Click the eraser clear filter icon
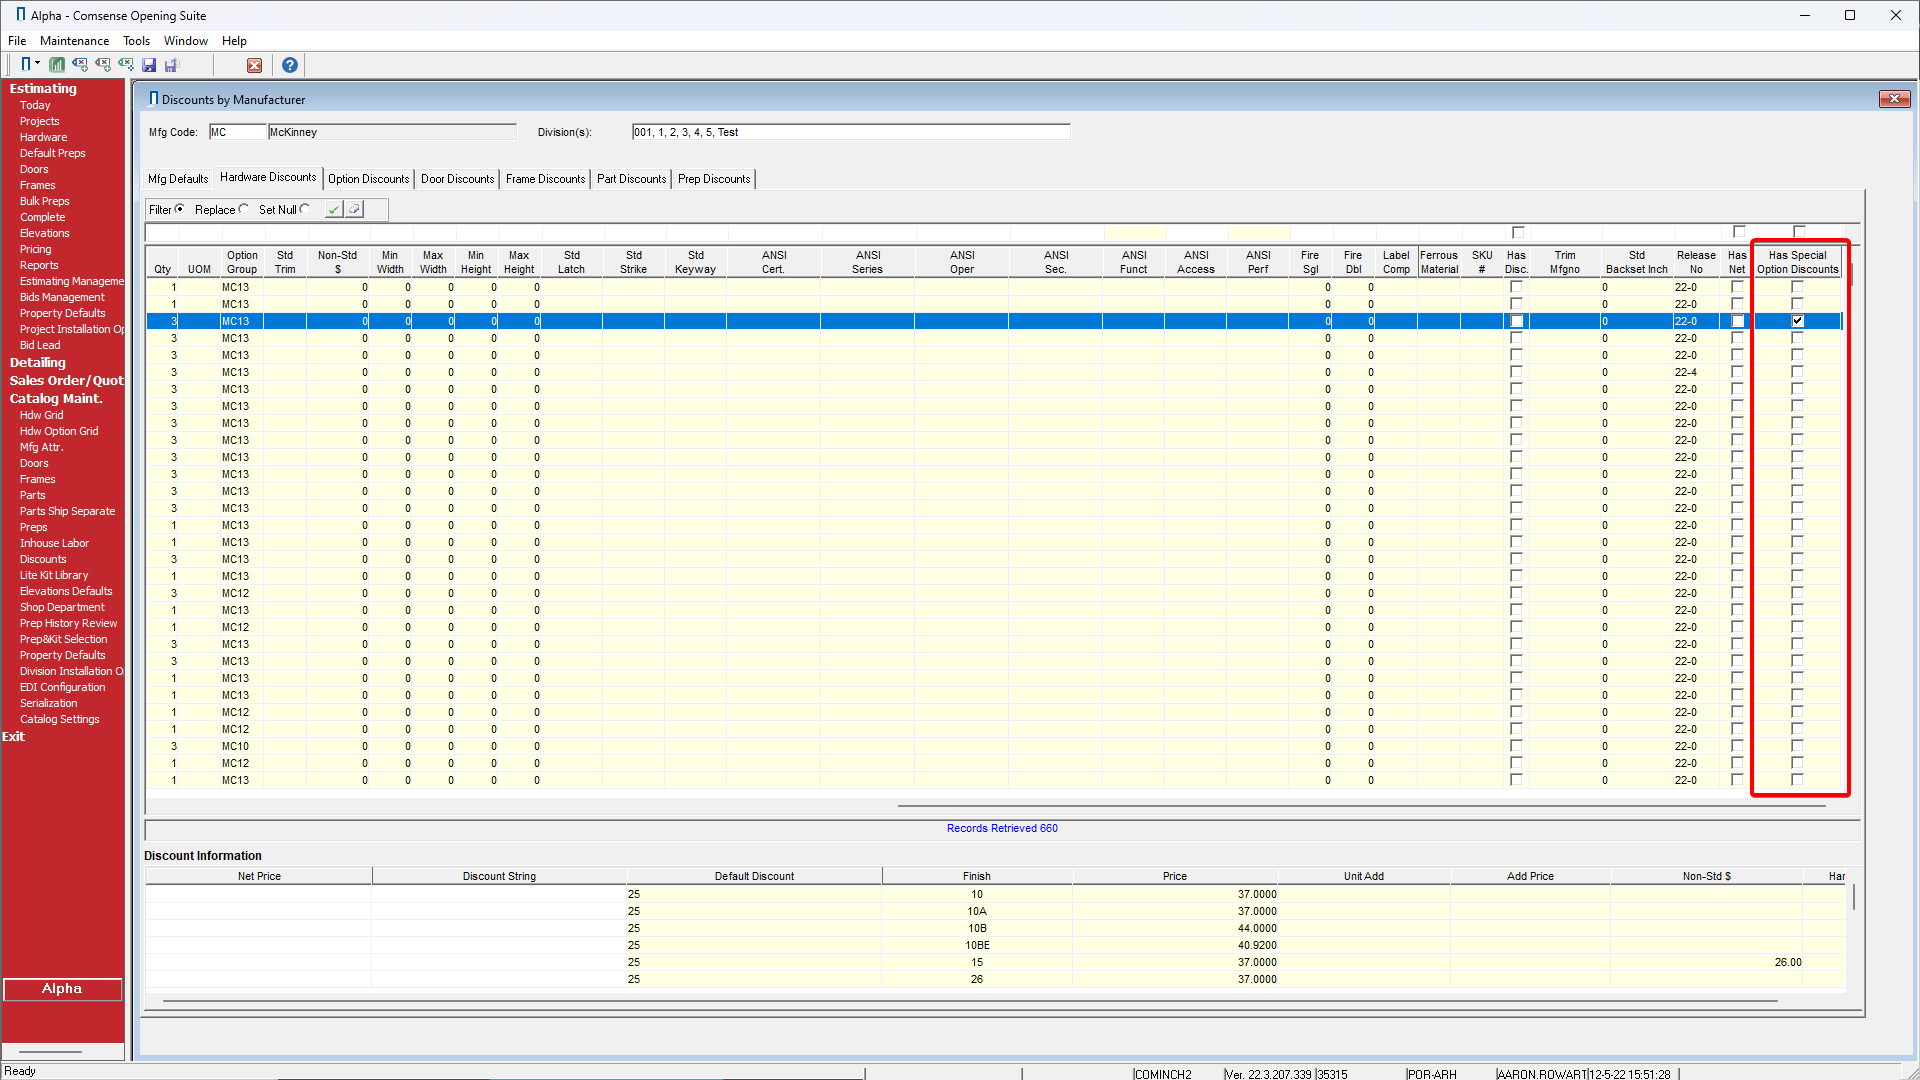1920x1080 pixels. [355, 210]
